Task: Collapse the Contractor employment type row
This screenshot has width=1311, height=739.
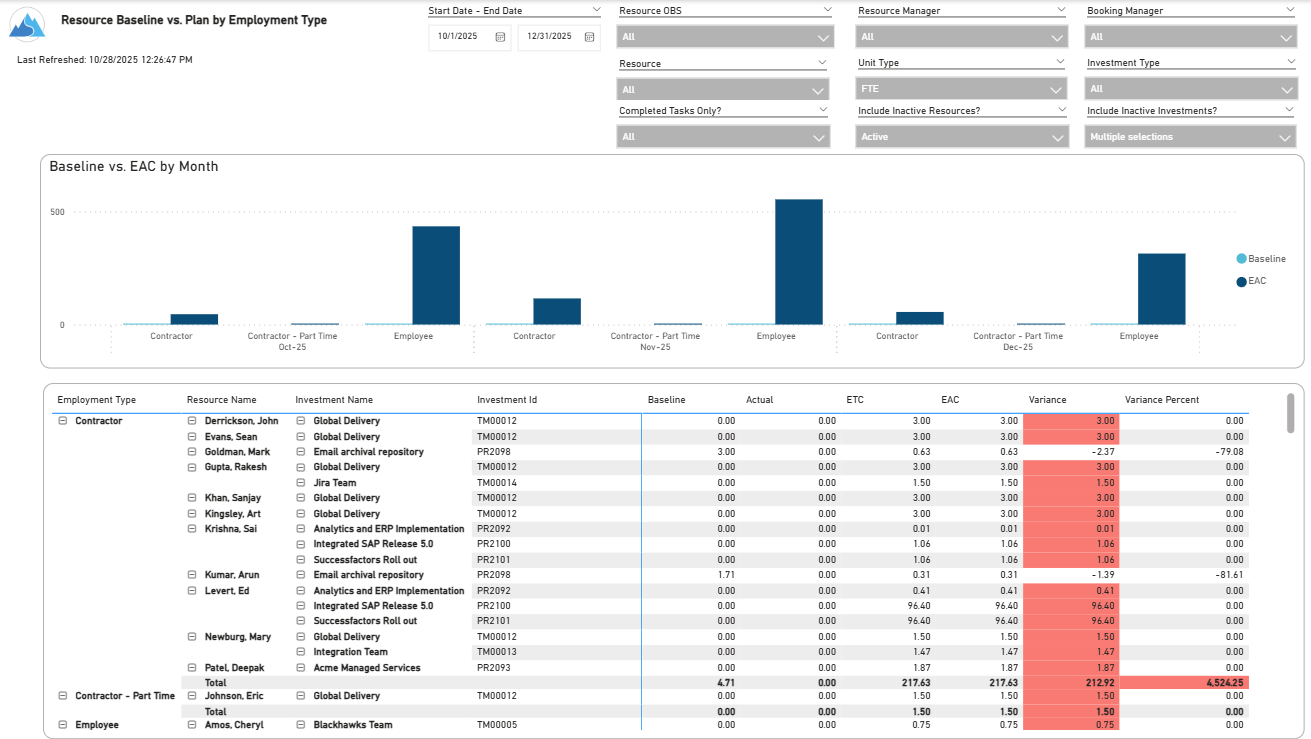Action: pyautogui.click(x=63, y=421)
